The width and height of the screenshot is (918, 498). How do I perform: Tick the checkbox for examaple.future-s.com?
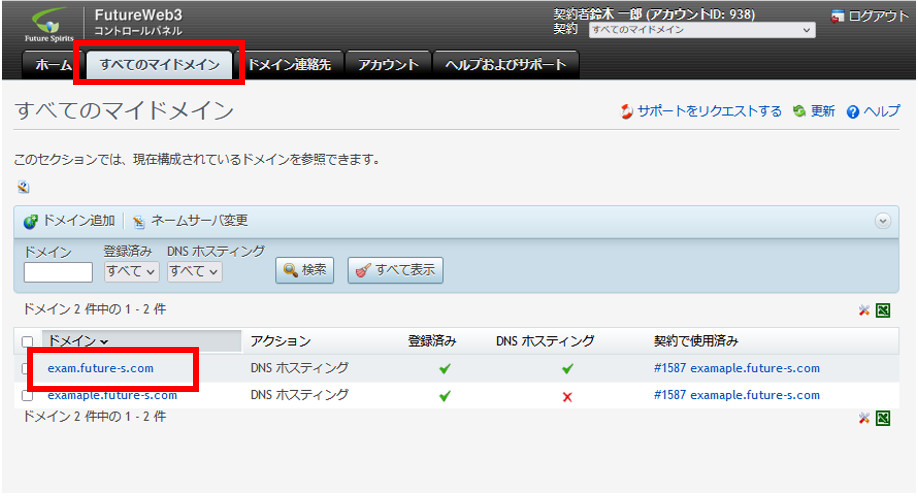28,396
